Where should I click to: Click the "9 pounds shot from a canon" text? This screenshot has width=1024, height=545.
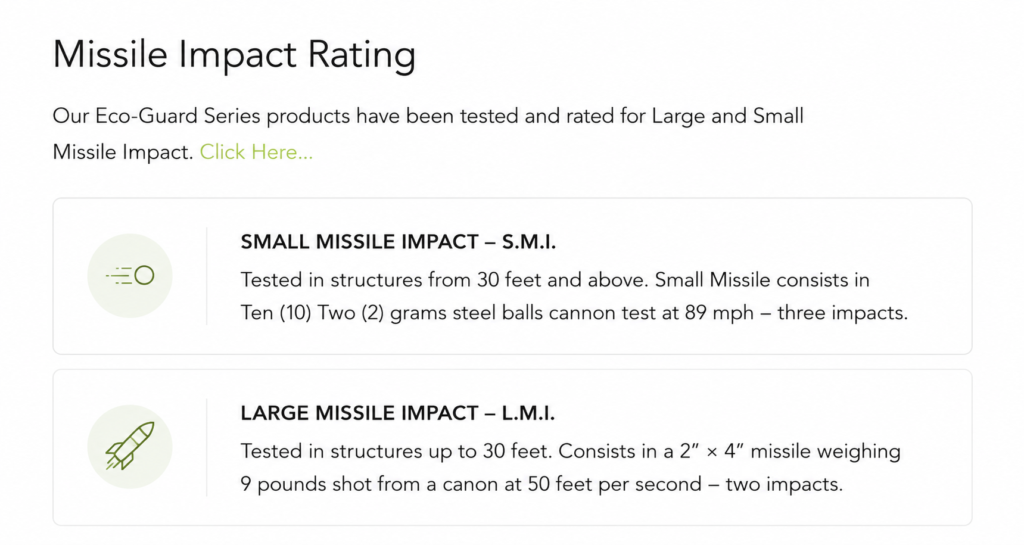pos(370,484)
